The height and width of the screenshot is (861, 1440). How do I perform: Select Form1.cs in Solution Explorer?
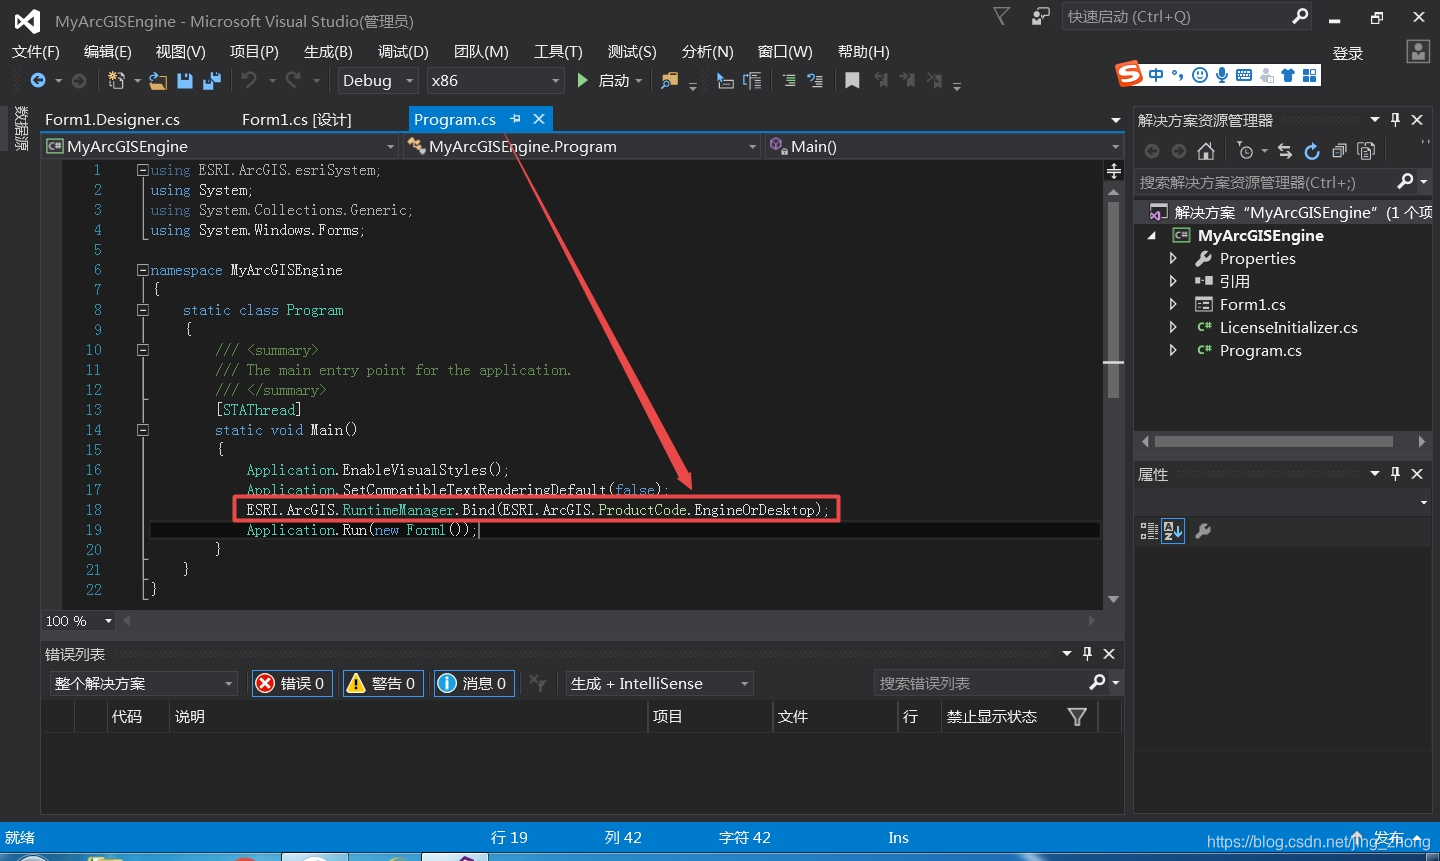point(1252,304)
